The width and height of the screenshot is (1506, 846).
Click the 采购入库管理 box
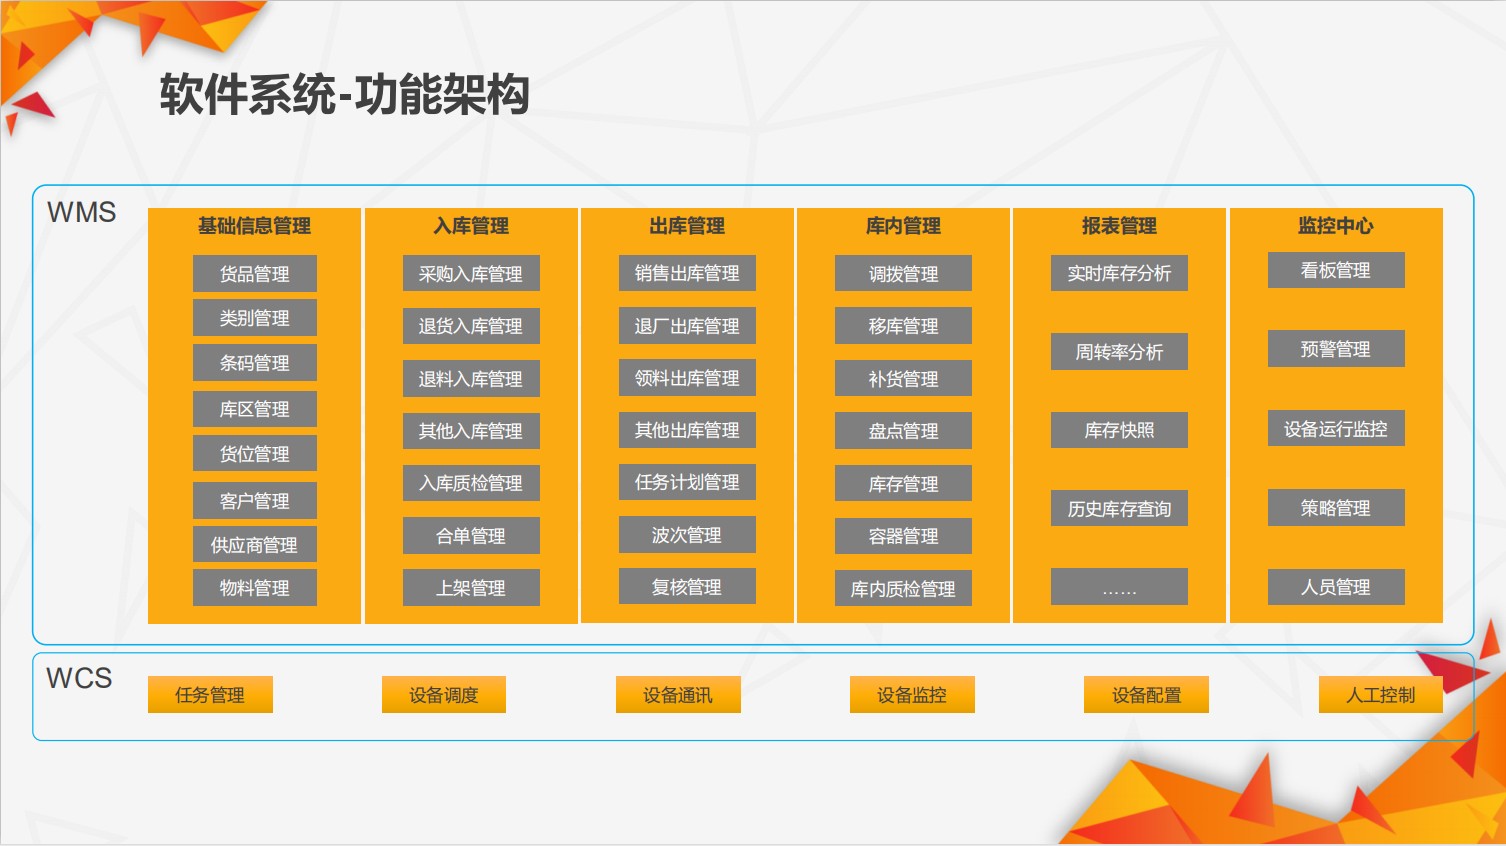coord(471,274)
